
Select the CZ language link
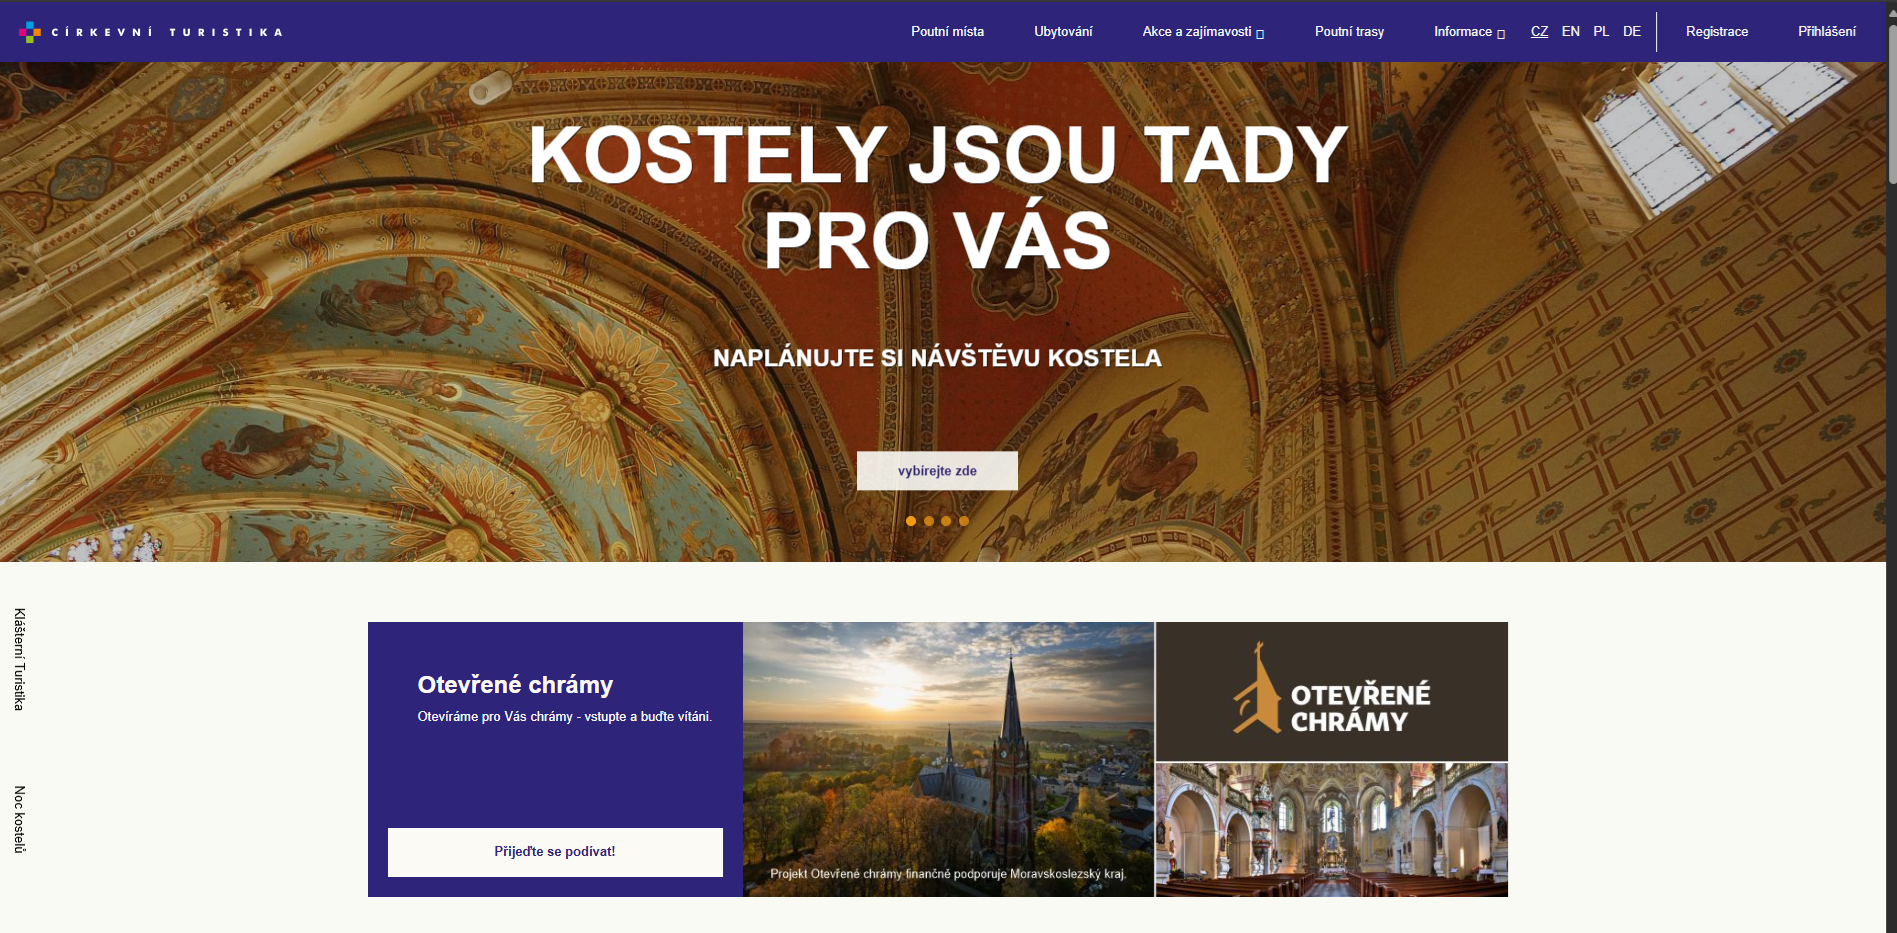(1539, 32)
